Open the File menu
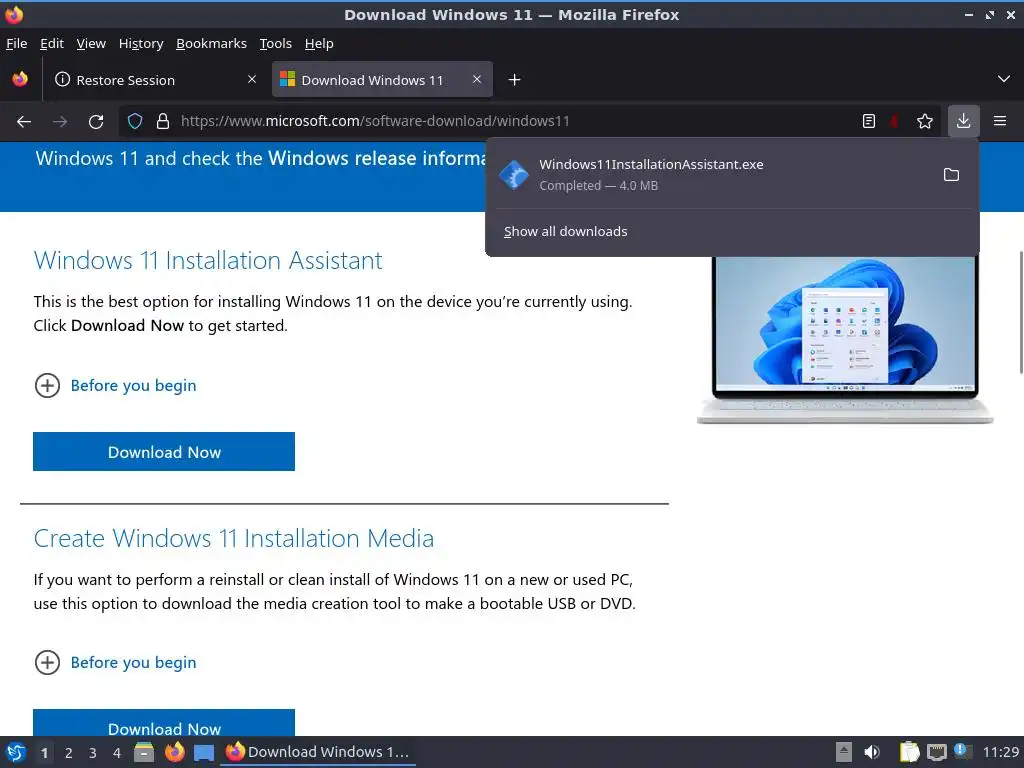 coord(16,44)
